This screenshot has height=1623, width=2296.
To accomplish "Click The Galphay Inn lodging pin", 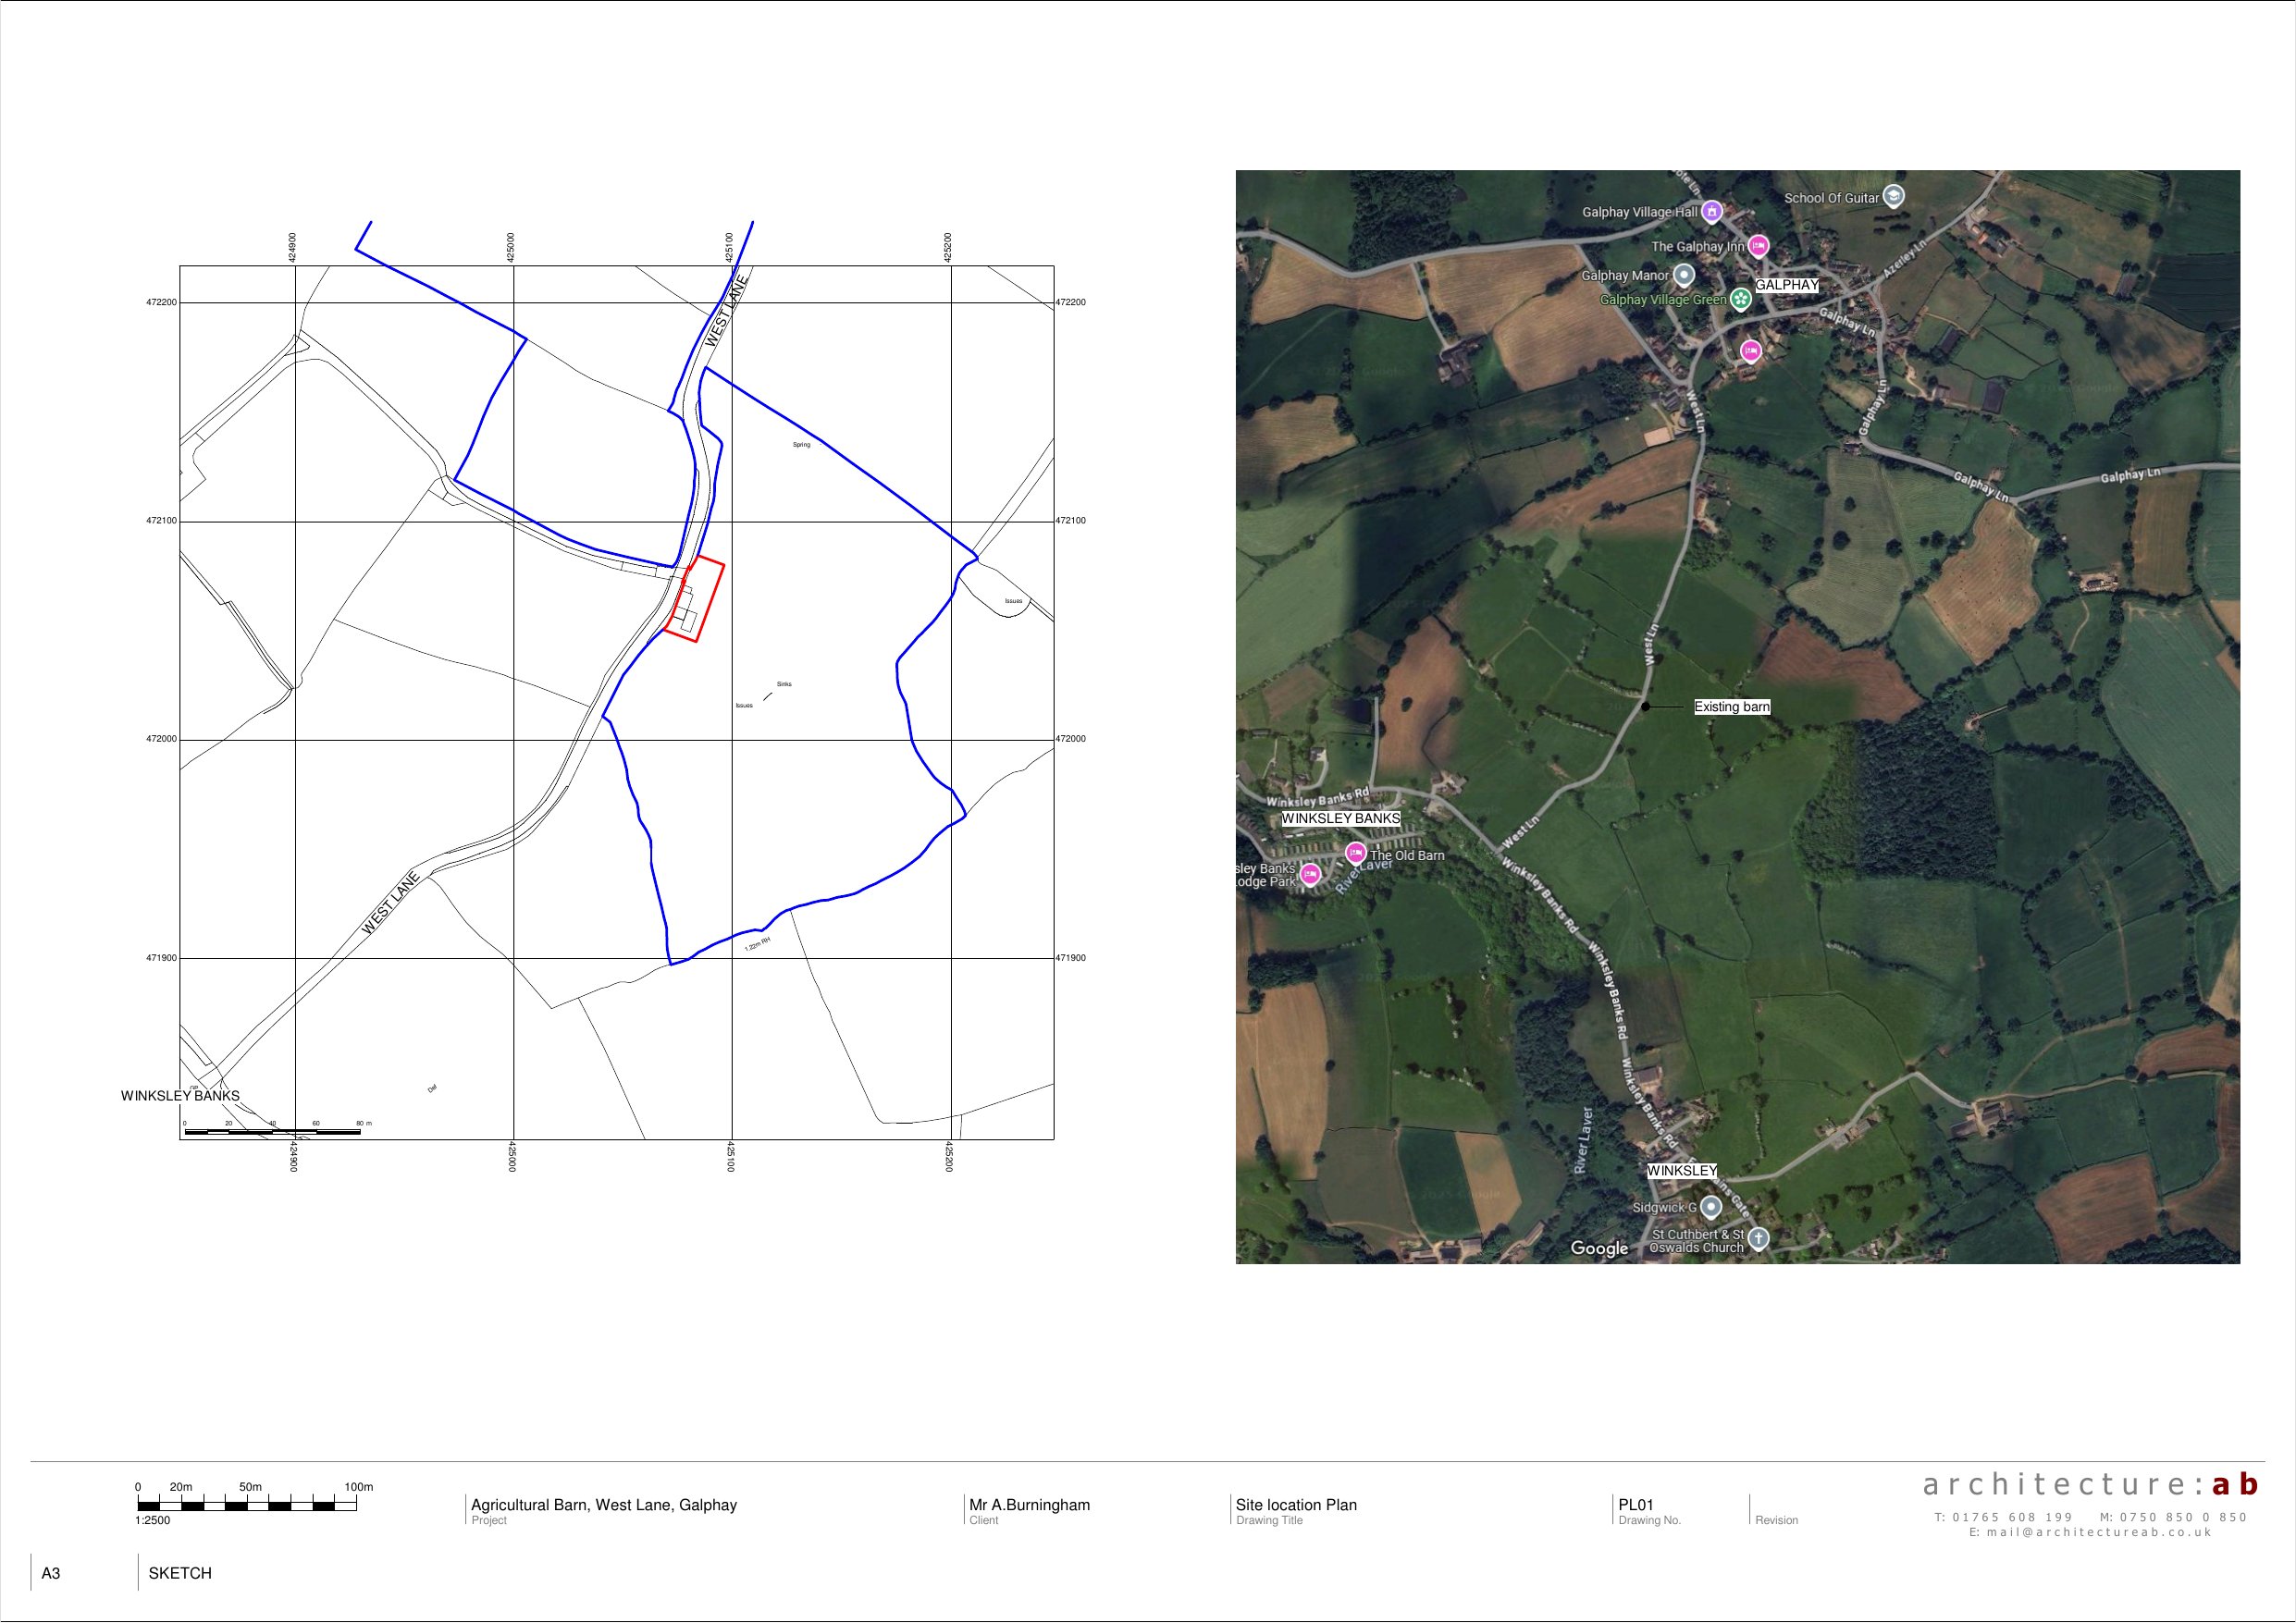I will click(1758, 245).
